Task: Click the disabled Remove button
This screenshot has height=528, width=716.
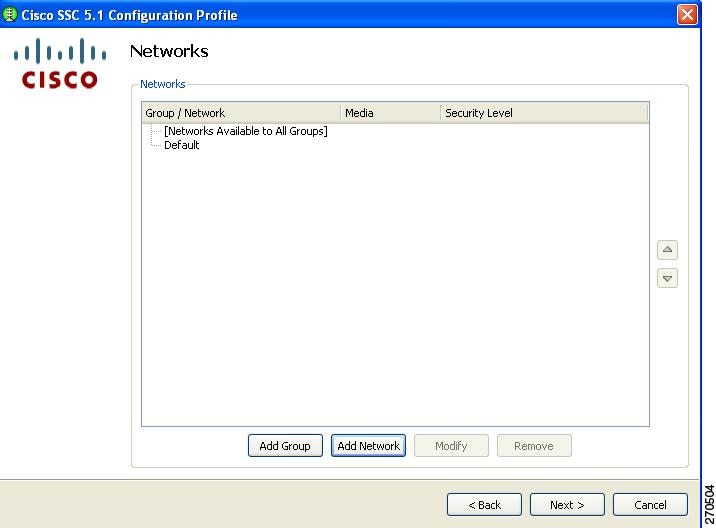Action: (x=534, y=446)
